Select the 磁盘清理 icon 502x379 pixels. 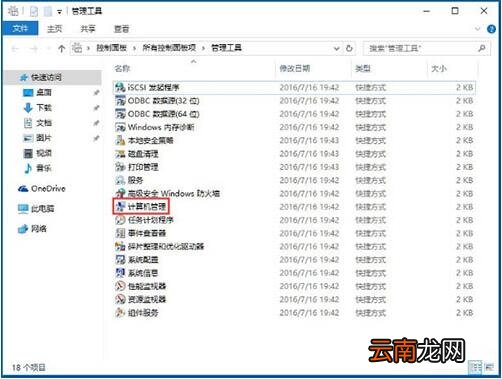[120, 154]
